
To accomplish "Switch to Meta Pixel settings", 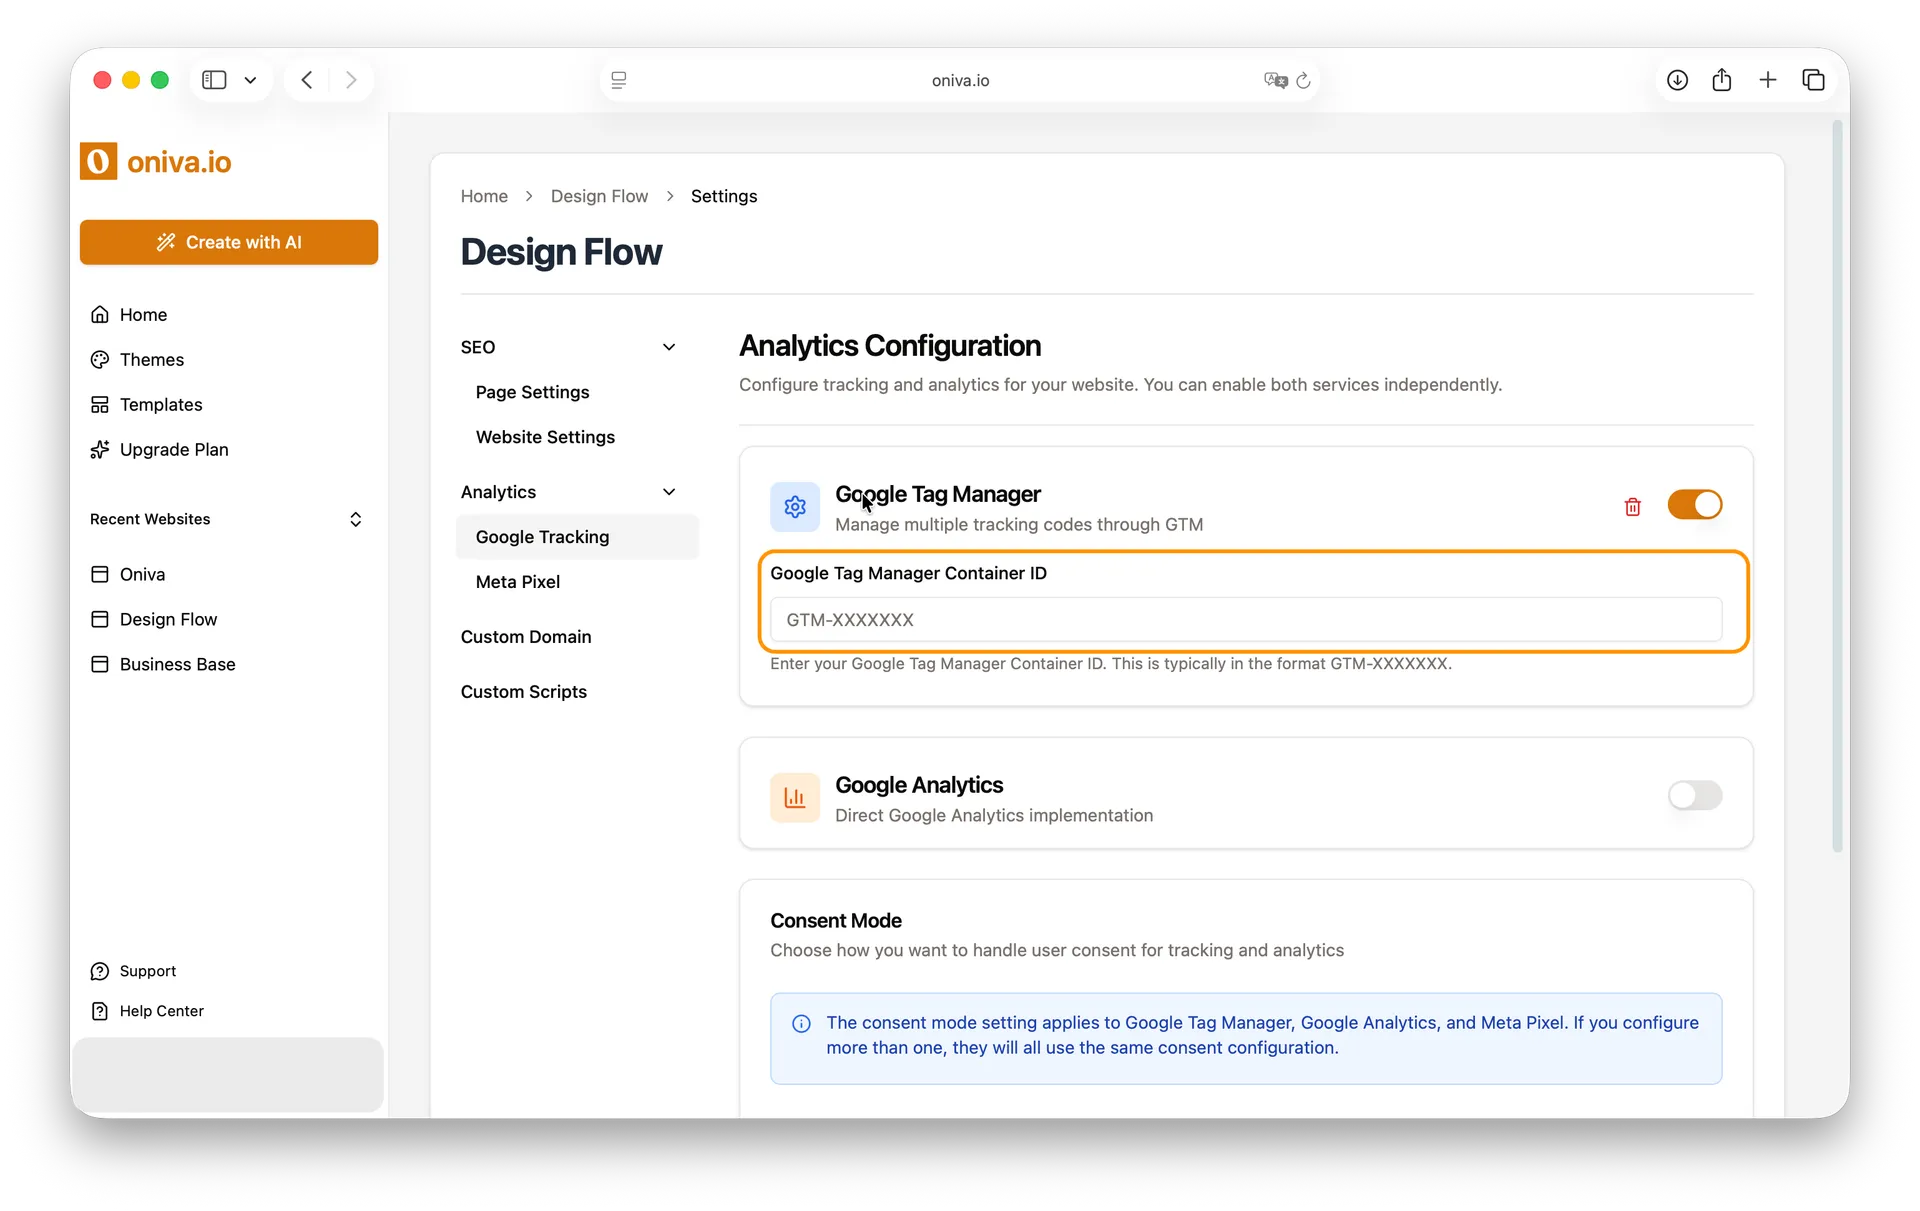I will pos(518,581).
